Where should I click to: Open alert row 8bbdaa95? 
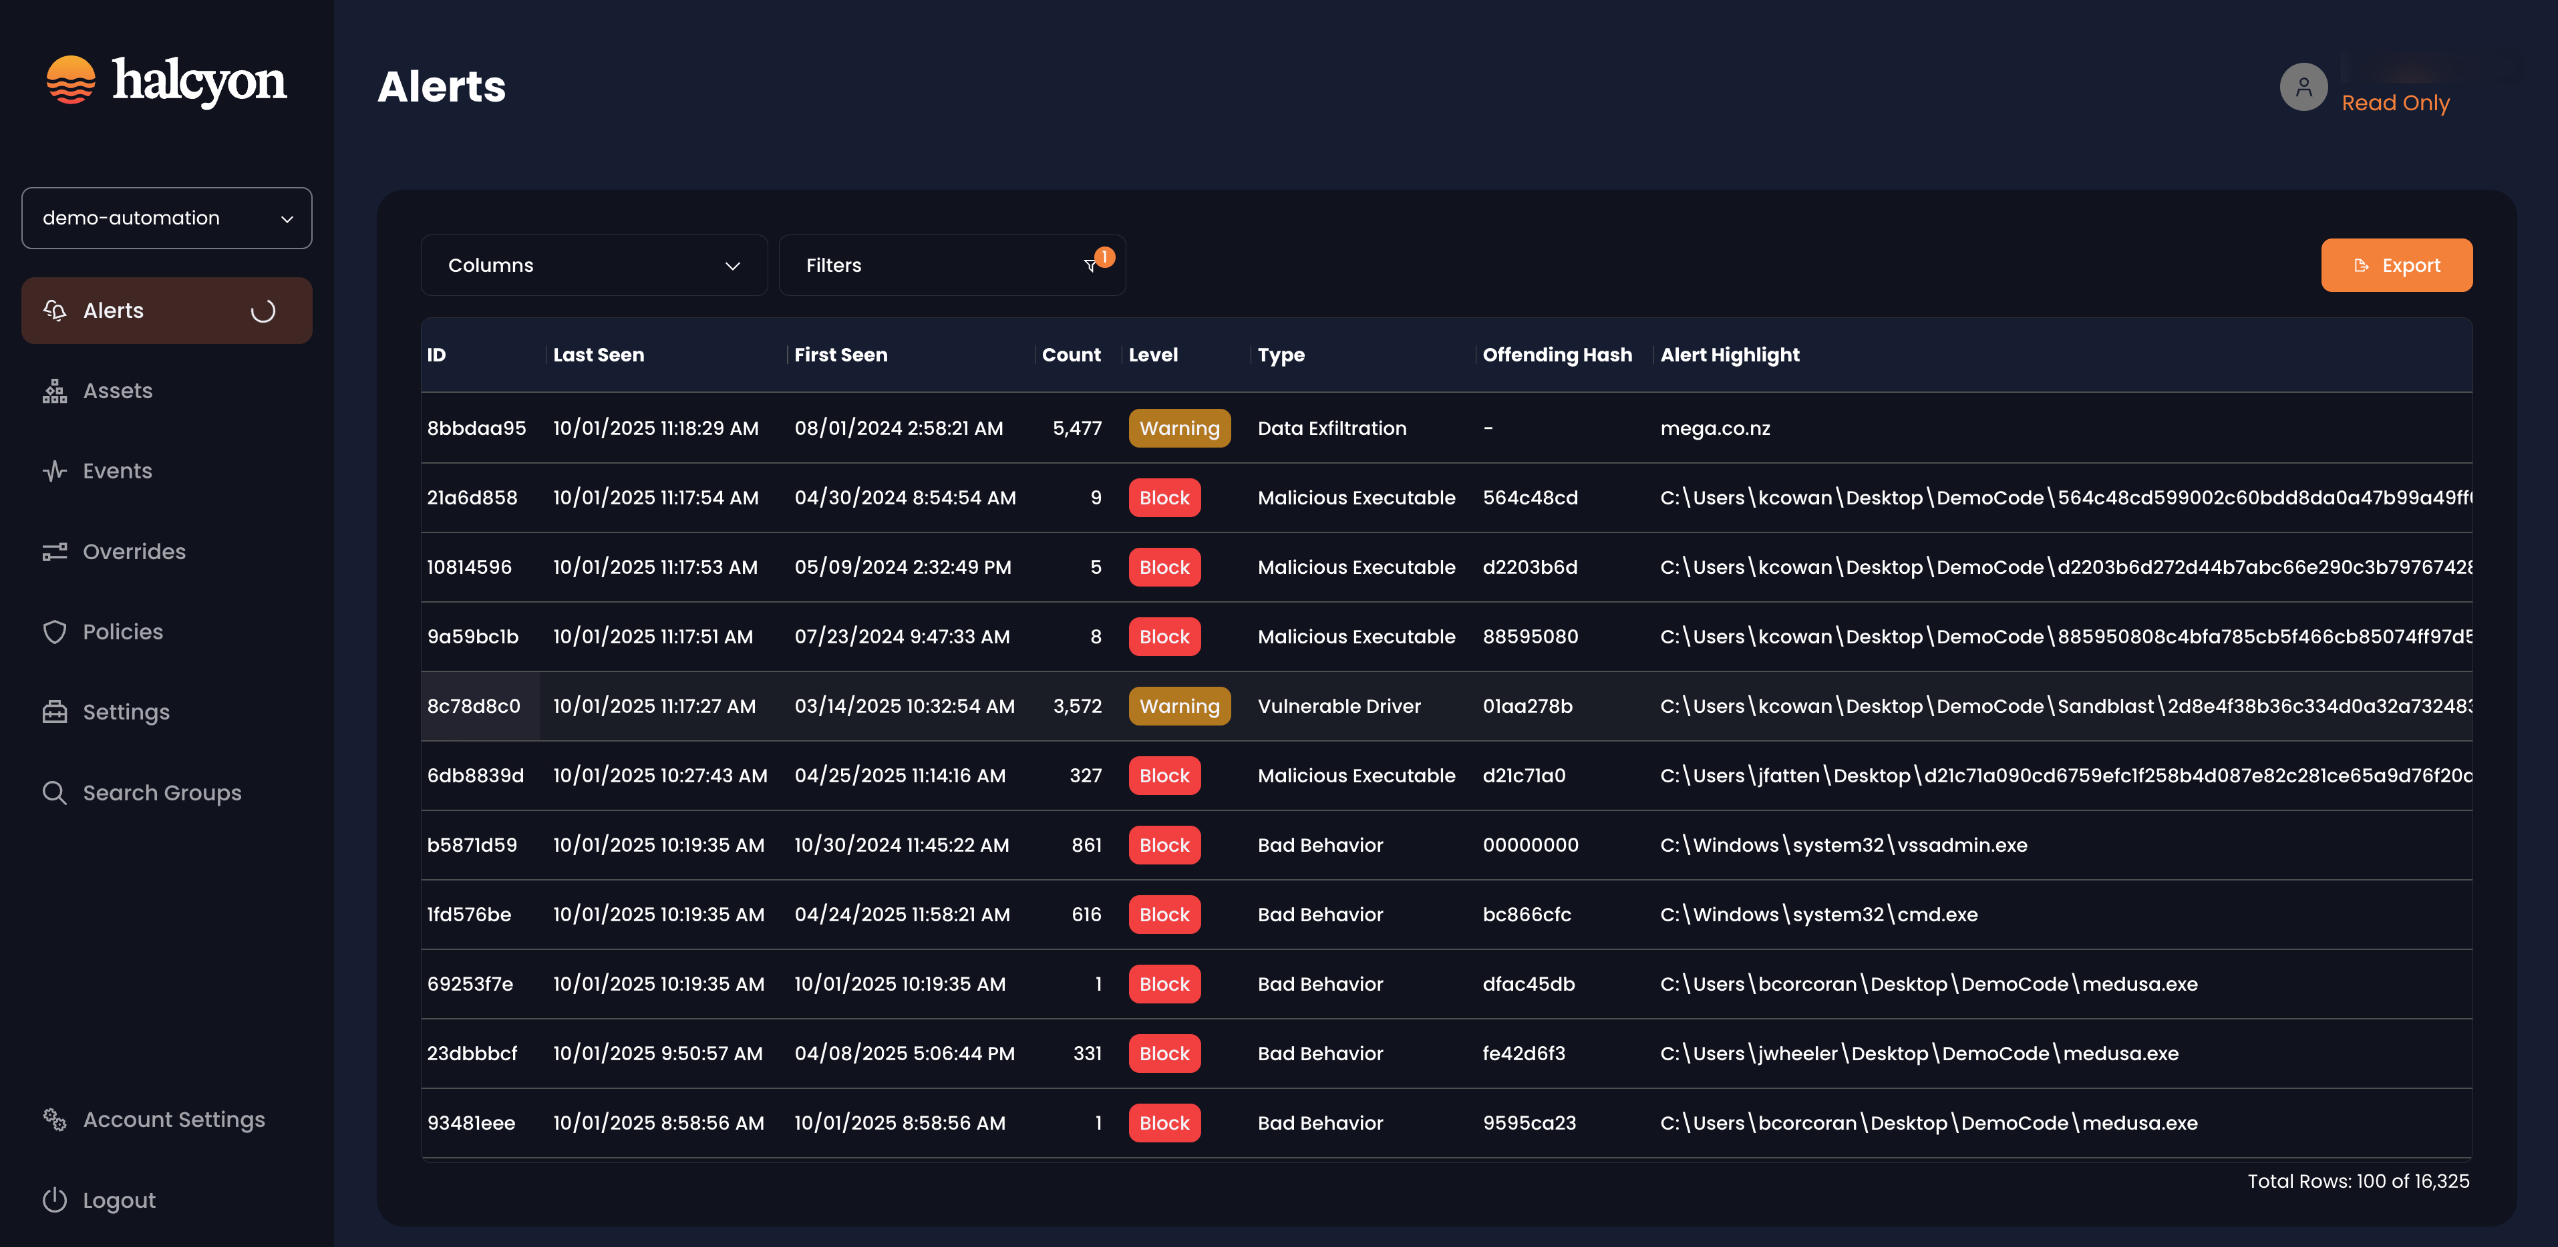tap(476, 428)
